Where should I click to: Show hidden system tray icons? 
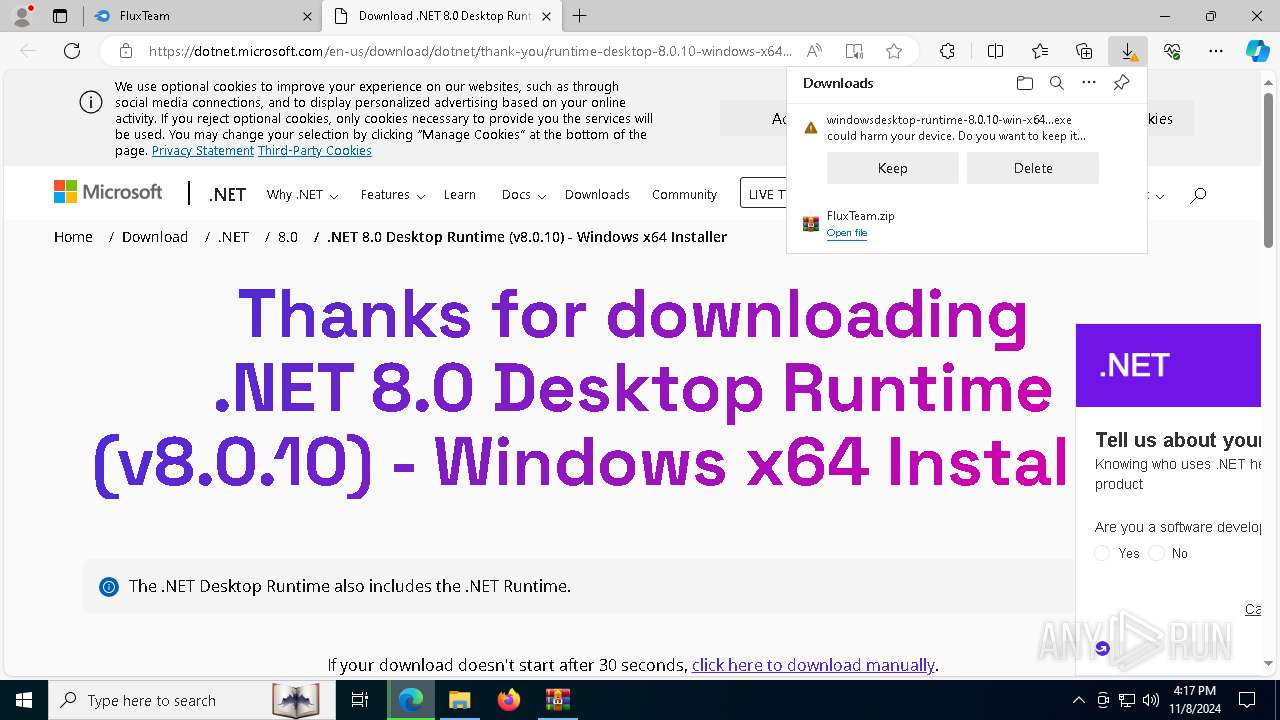coord(1078,700)
